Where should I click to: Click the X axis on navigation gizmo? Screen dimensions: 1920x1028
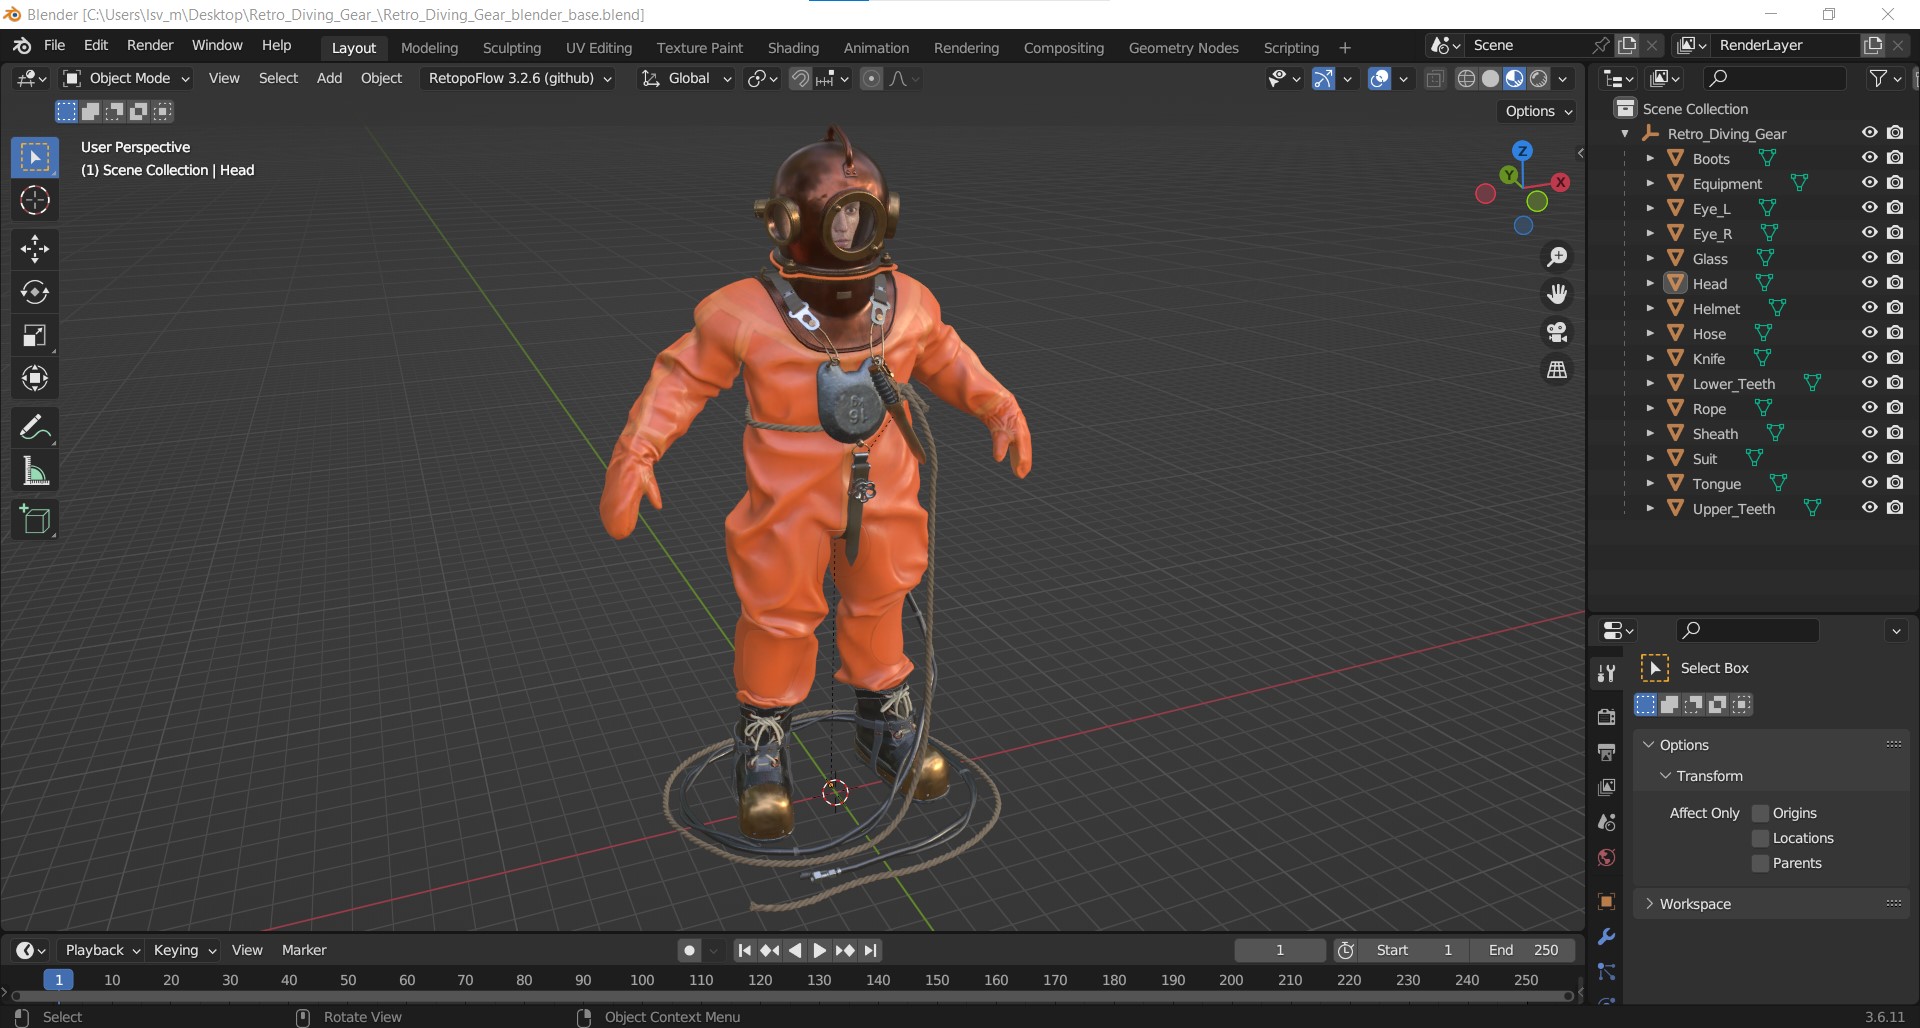(x=1560, y=182)
